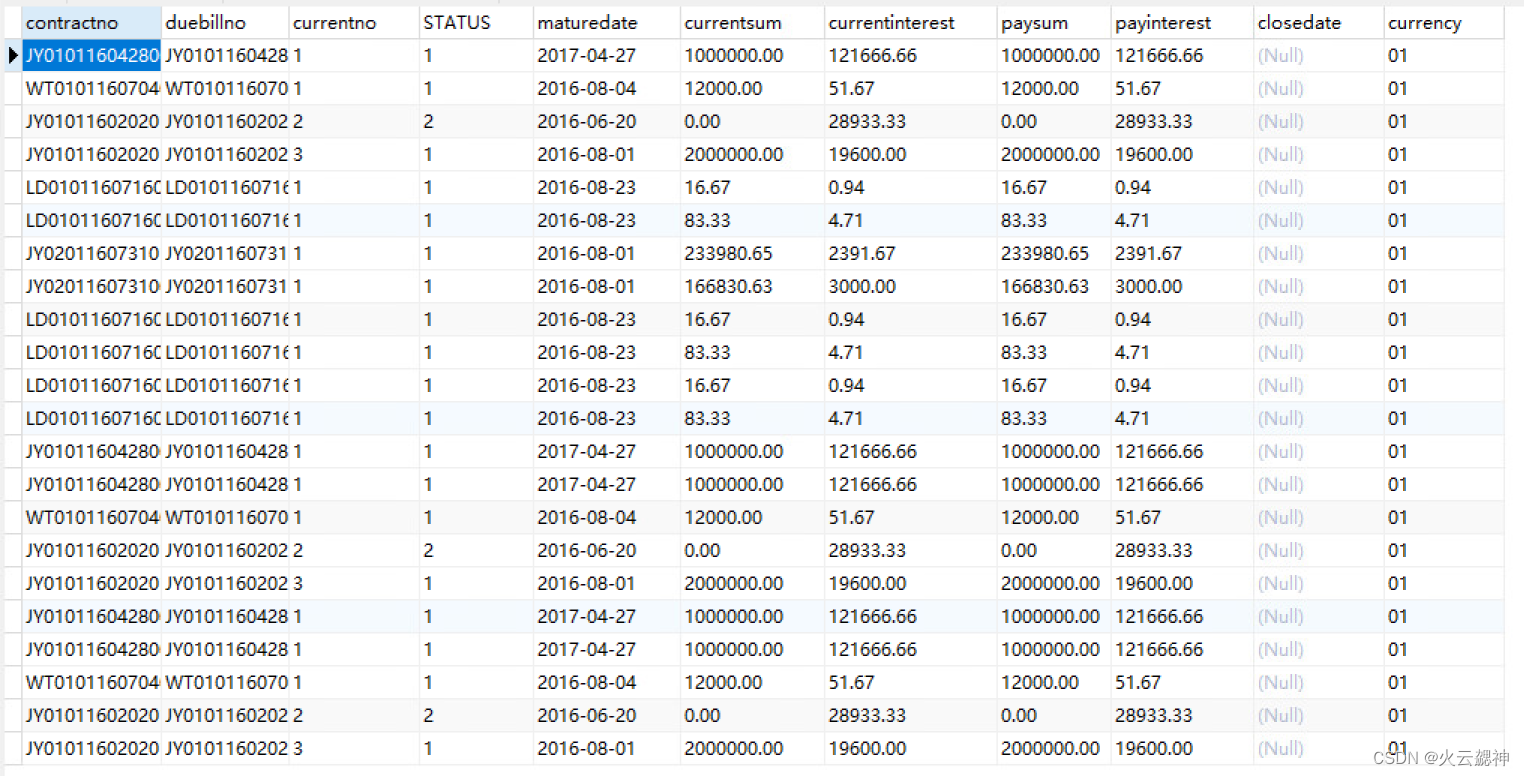The height and width of the screenshot is (776, 1524).
Task: Select currentinterest cell 3000.00
Action: click(911, 287)
